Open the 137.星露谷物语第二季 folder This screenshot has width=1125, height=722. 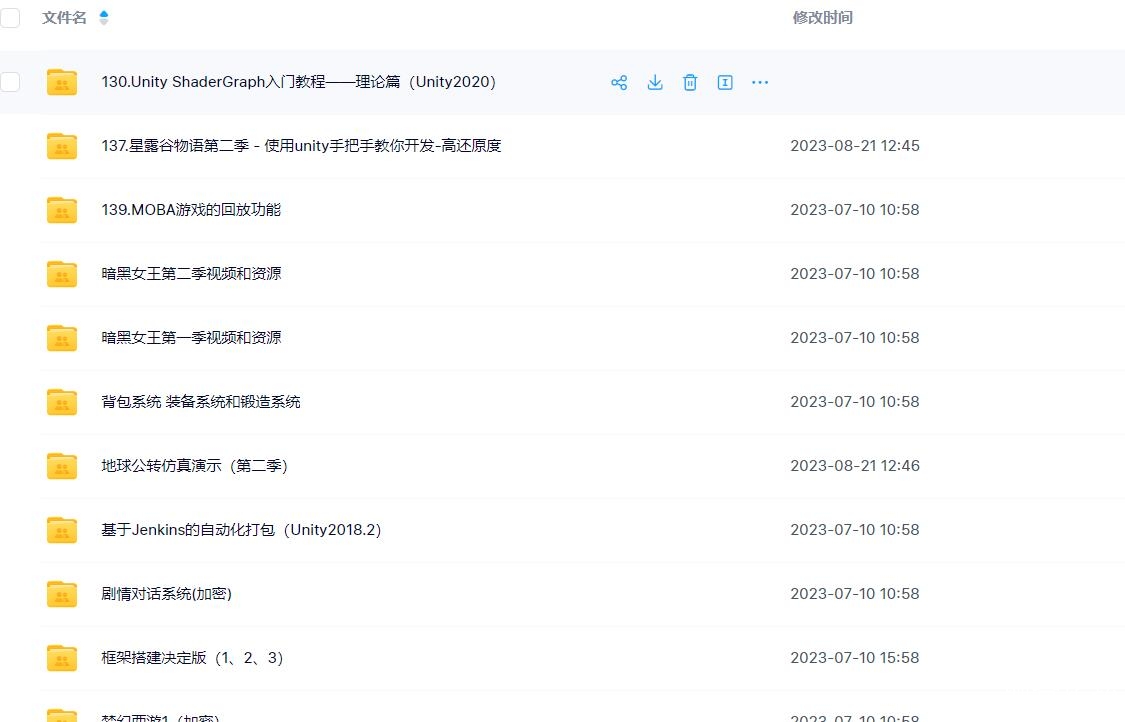(x=301, y=146)
